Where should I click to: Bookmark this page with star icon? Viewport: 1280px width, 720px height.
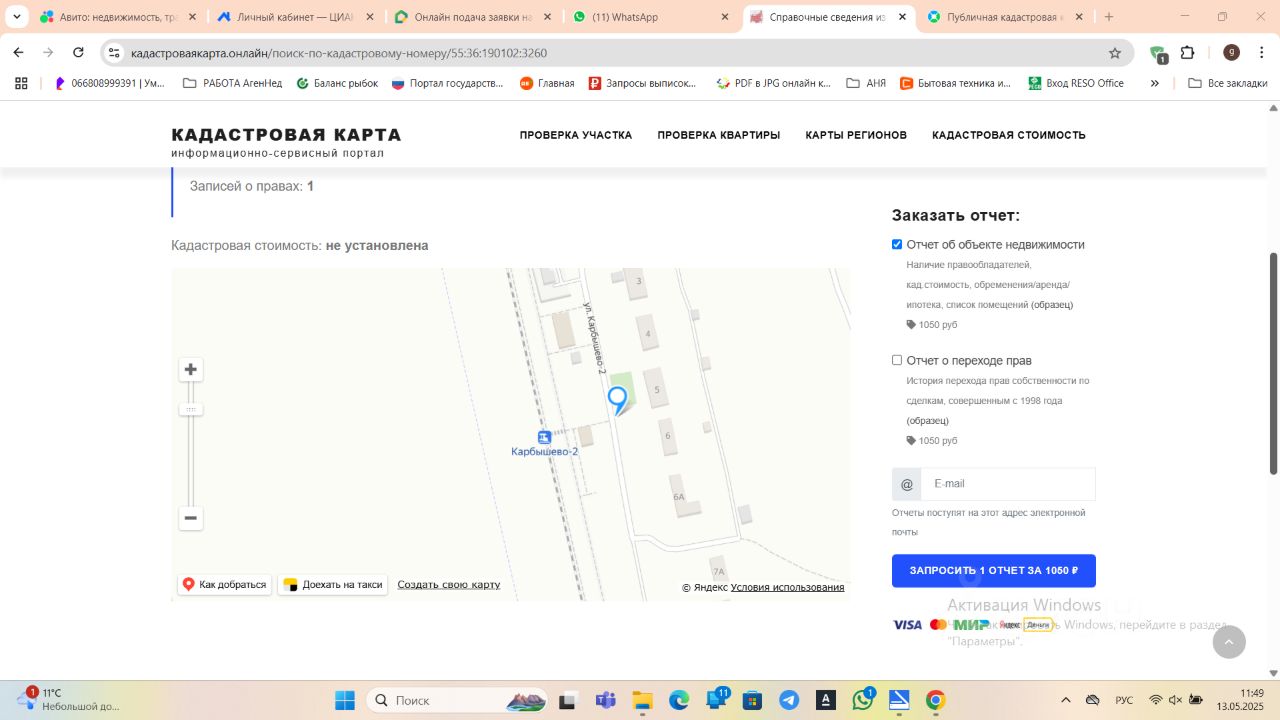pyautogui.click(x=1115, y=53)
